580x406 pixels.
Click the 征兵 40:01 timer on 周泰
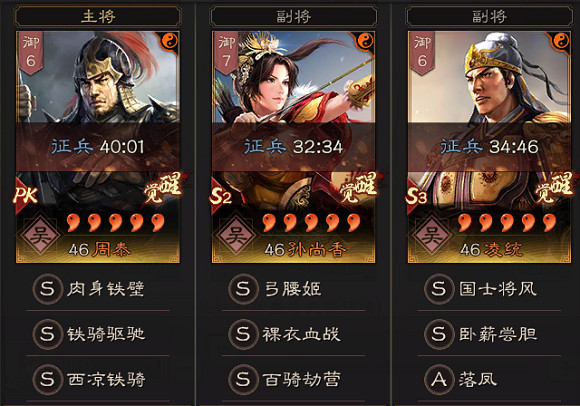pyautogui.click(x=98, y=147)
